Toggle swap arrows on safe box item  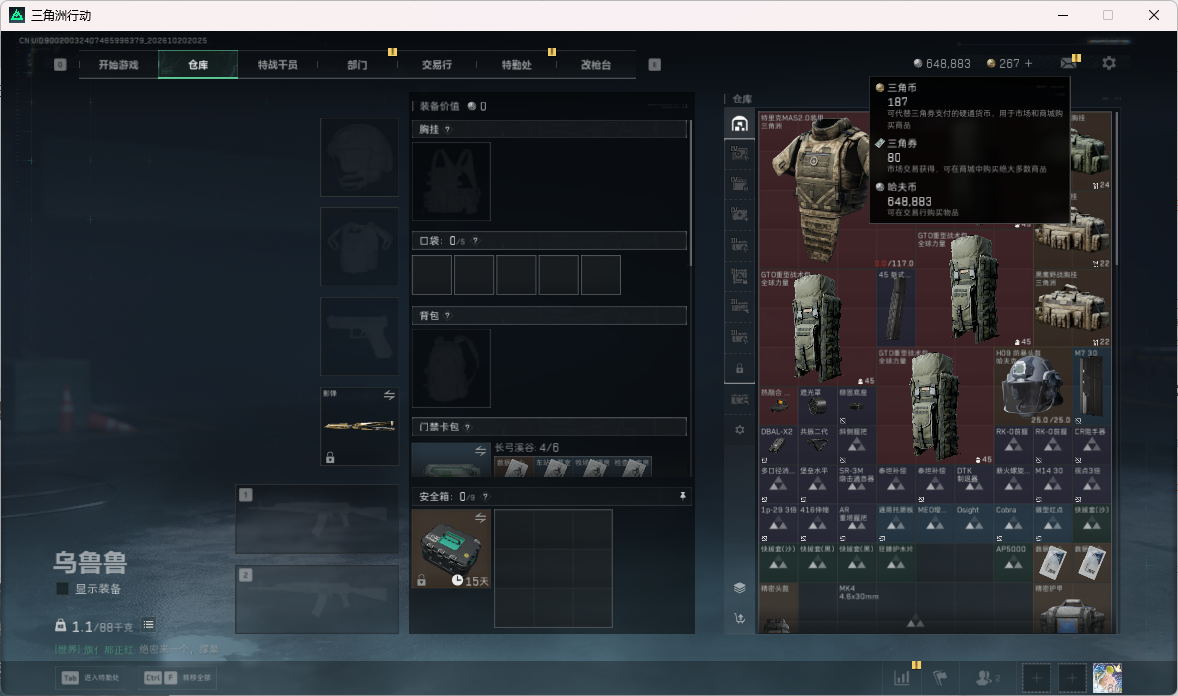(480, 518)
